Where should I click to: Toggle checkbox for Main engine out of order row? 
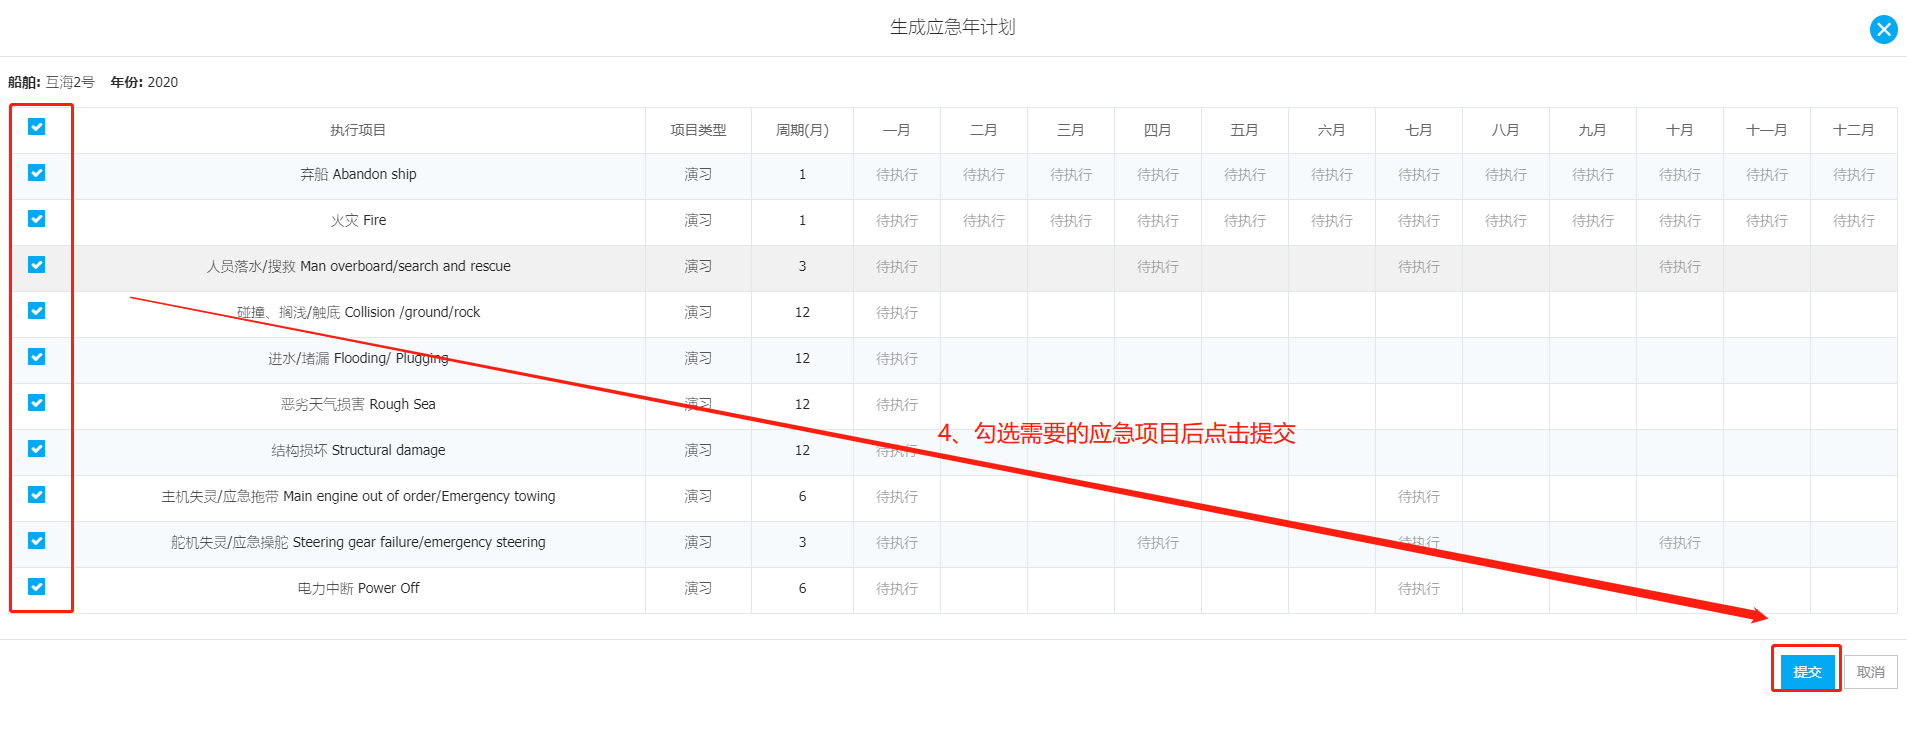coord(37,495)
